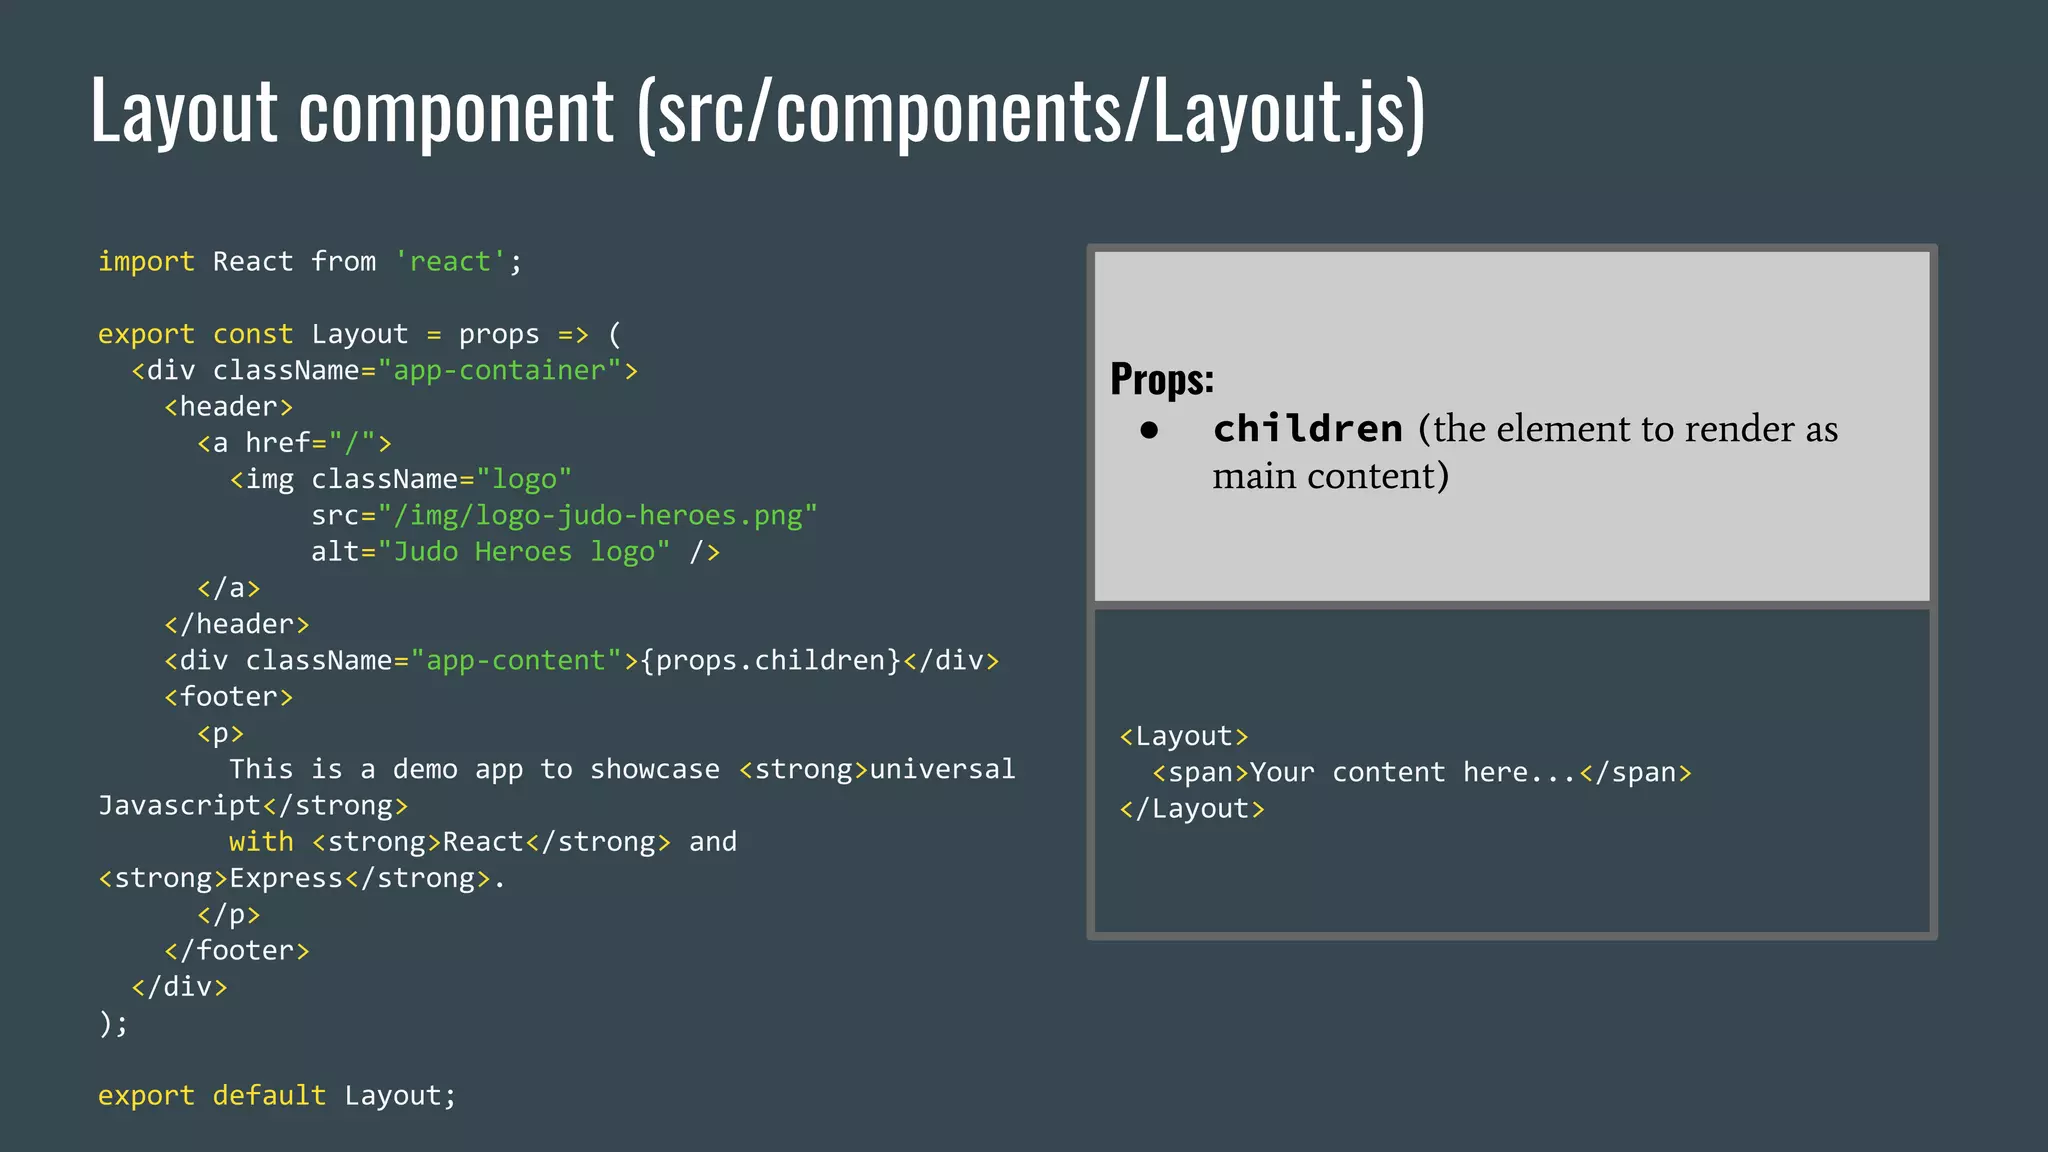This screenshot has height=1152, width=2048.
Task: Click the ');' closing line
Action: 114,1024
